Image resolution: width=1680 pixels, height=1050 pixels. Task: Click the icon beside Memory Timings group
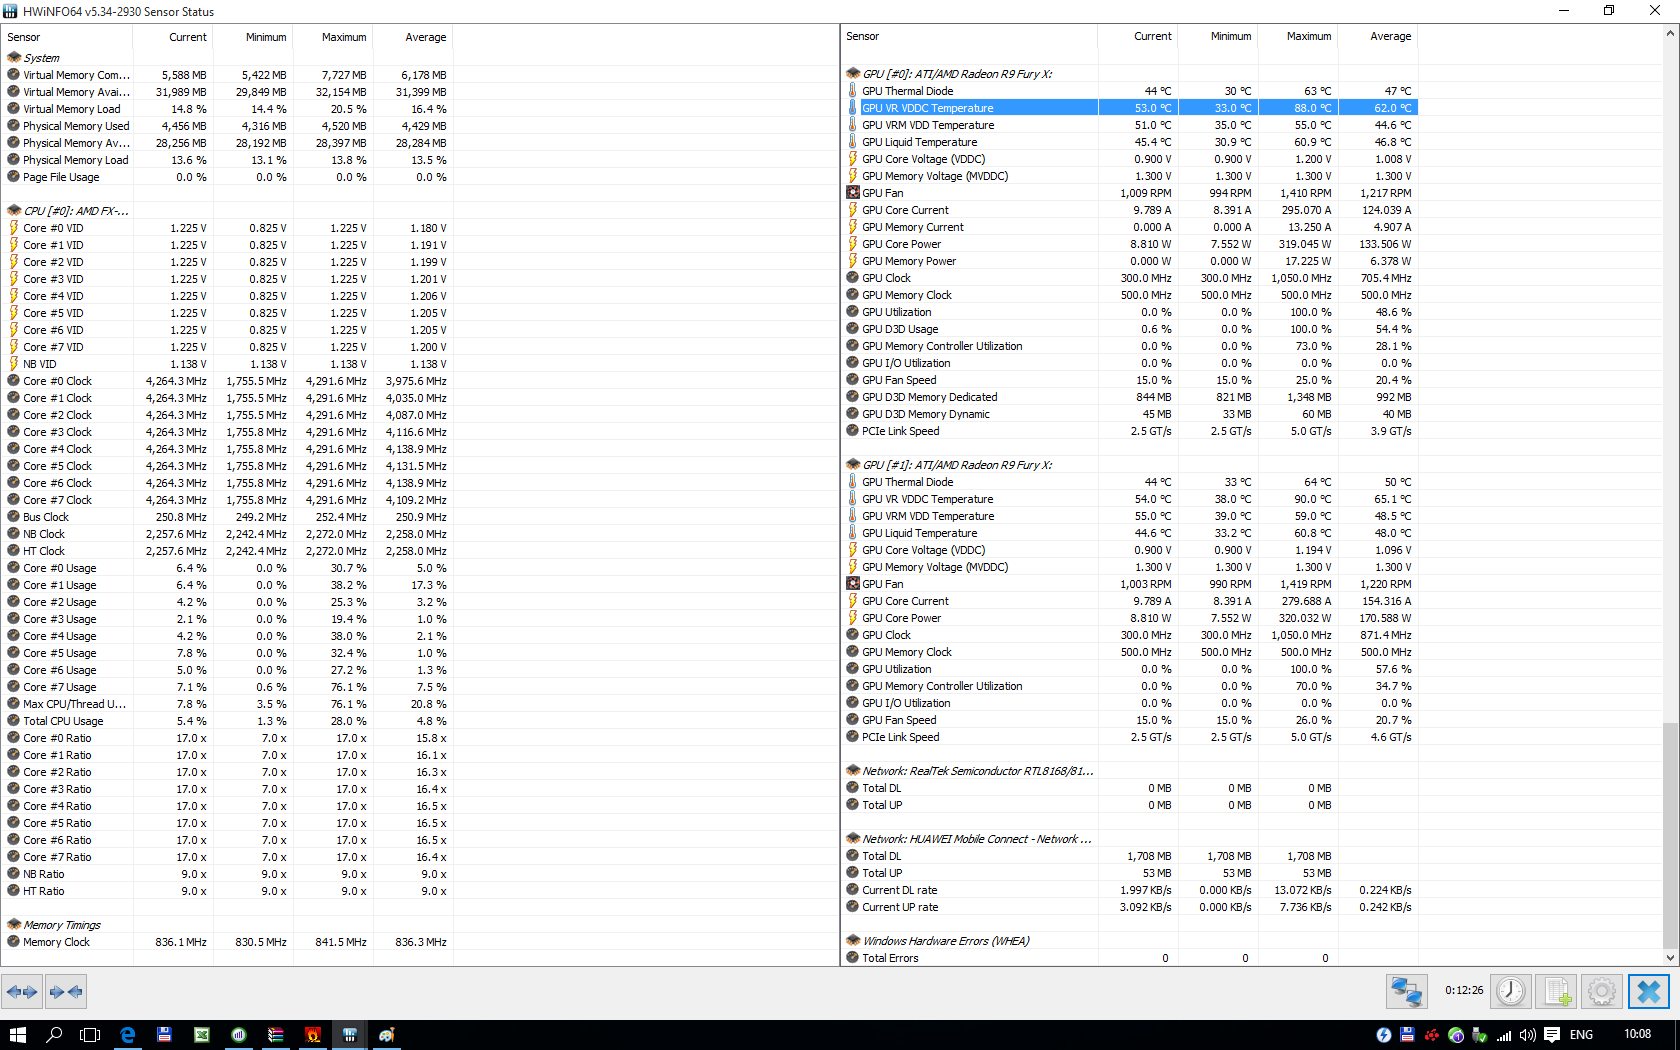pos(14,925)
